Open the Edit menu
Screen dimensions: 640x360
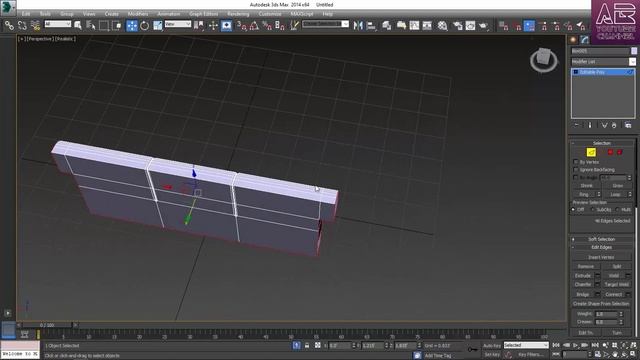coord(26,14)
